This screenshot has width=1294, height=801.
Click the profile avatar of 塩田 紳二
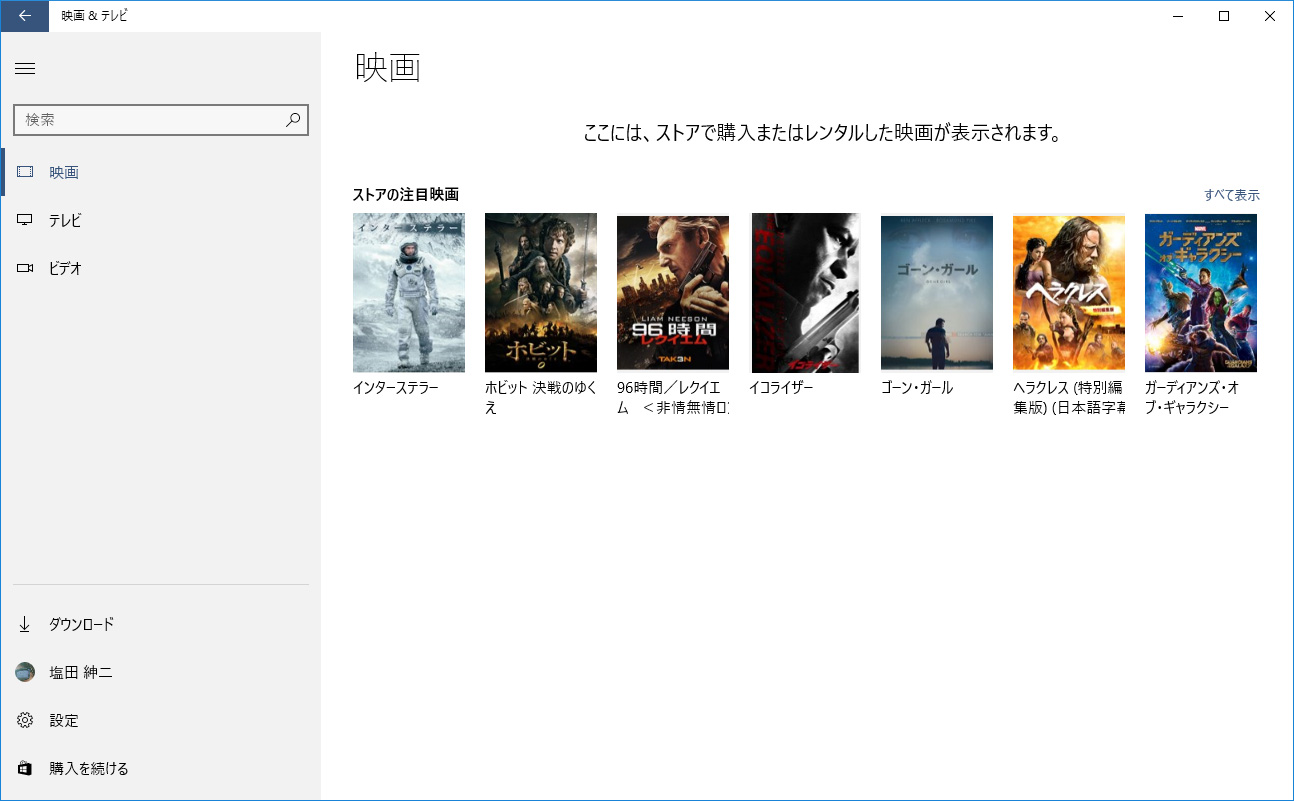pos(25,672)
